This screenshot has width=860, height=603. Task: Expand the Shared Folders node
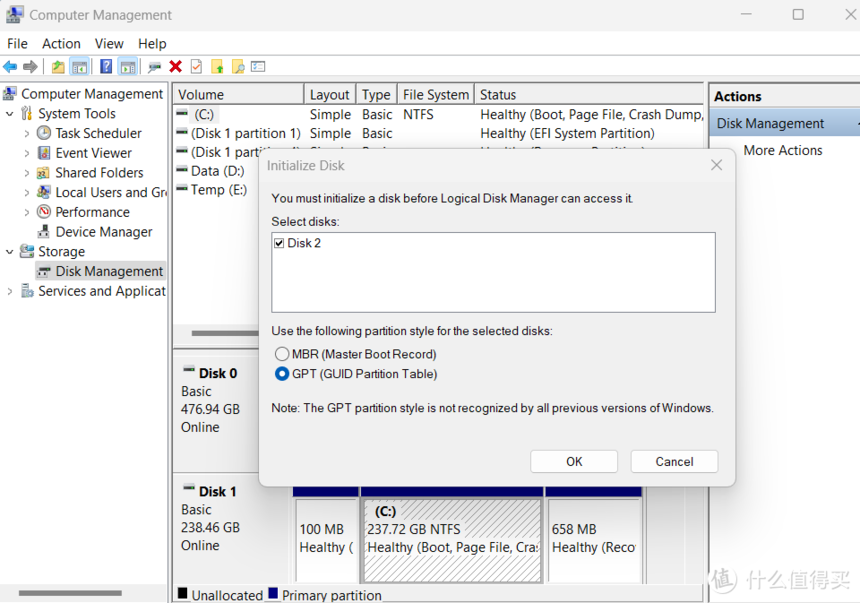tap(27, 173)
